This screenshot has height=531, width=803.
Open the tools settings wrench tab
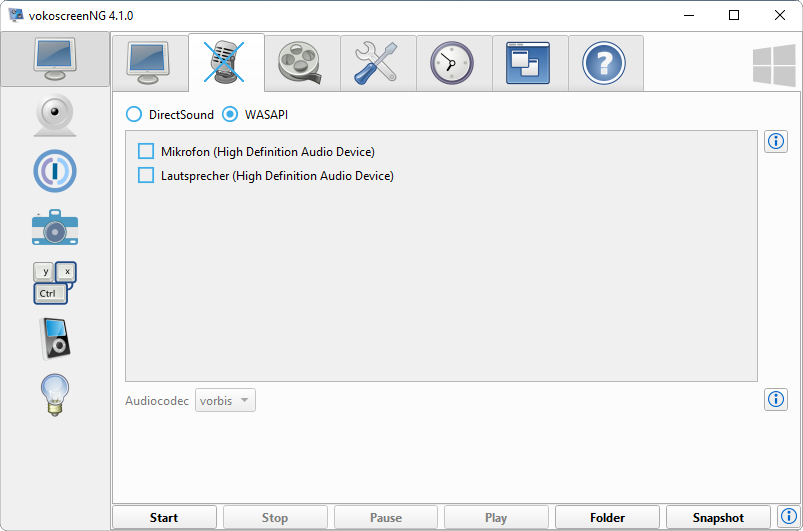pyautogui.click(x=378, y=64)
